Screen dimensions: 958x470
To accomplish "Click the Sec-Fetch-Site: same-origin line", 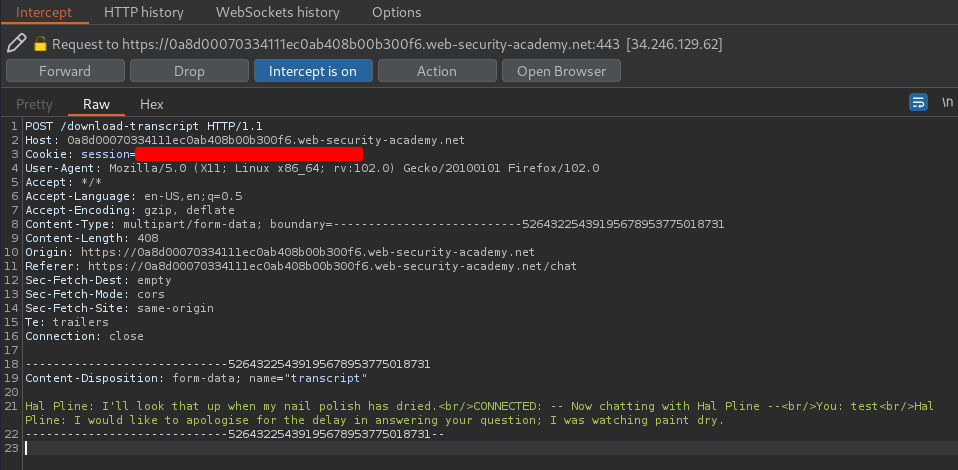I will (x=119, y=309).
